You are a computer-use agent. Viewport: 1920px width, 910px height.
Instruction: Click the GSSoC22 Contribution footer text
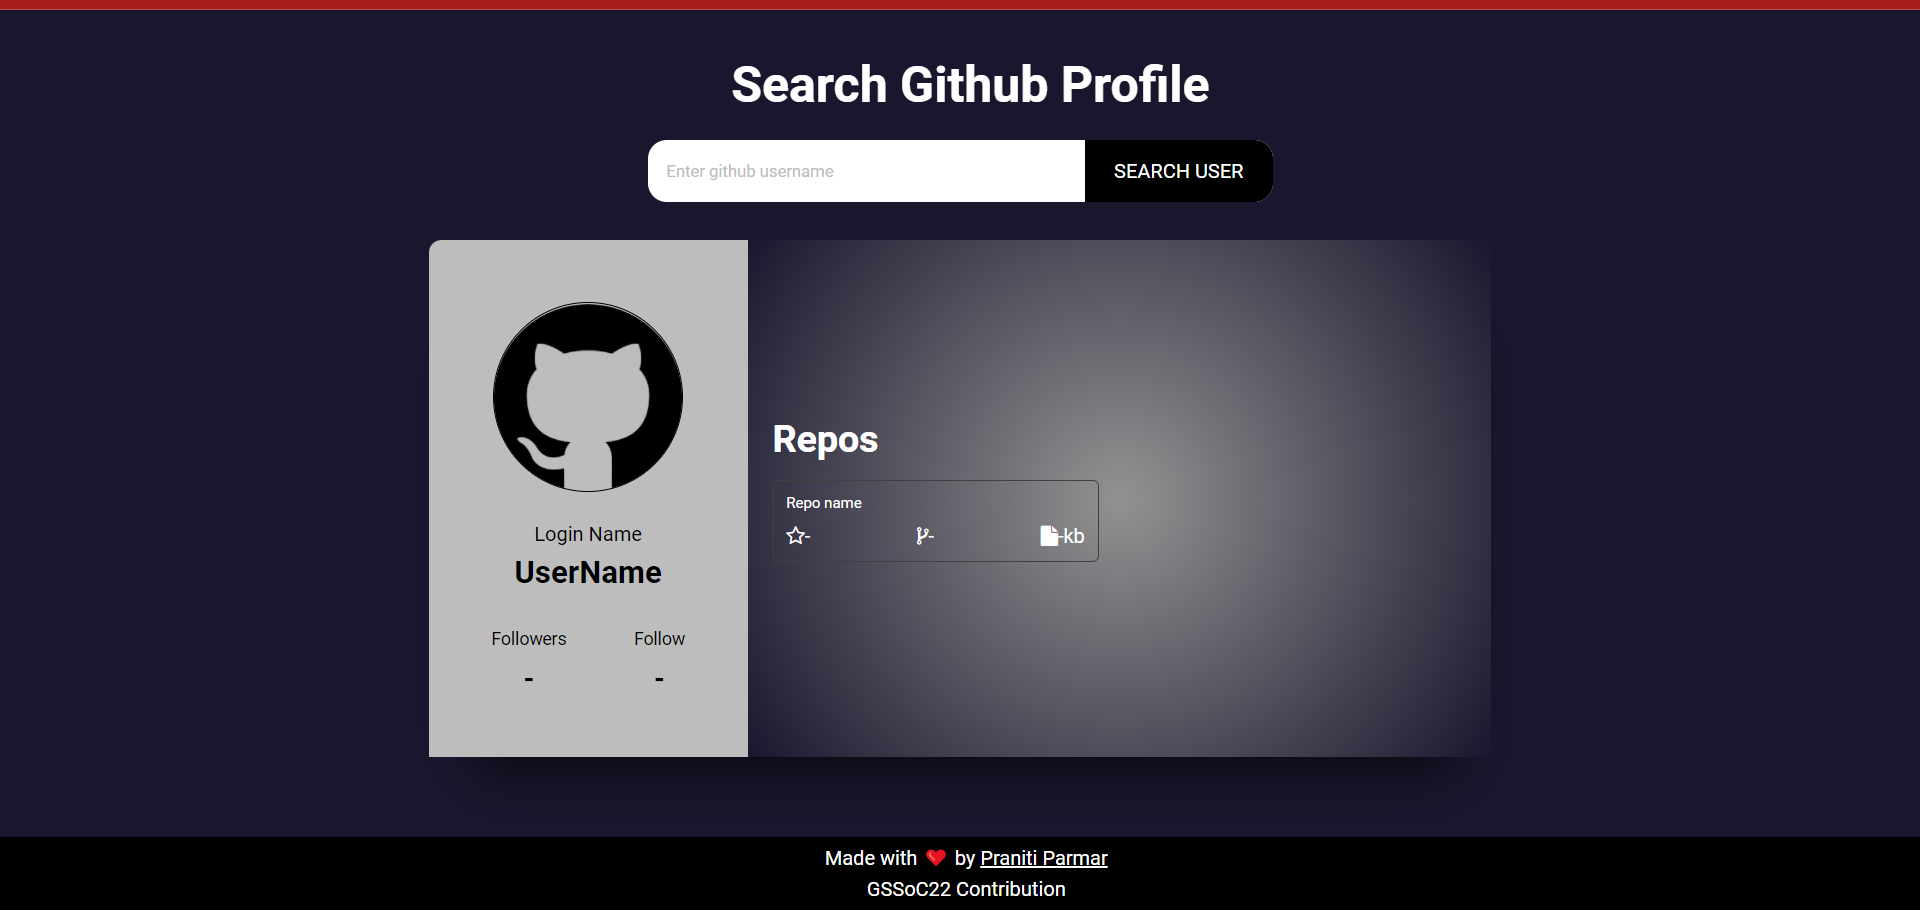pyautogui.click(x=966, y=889)
